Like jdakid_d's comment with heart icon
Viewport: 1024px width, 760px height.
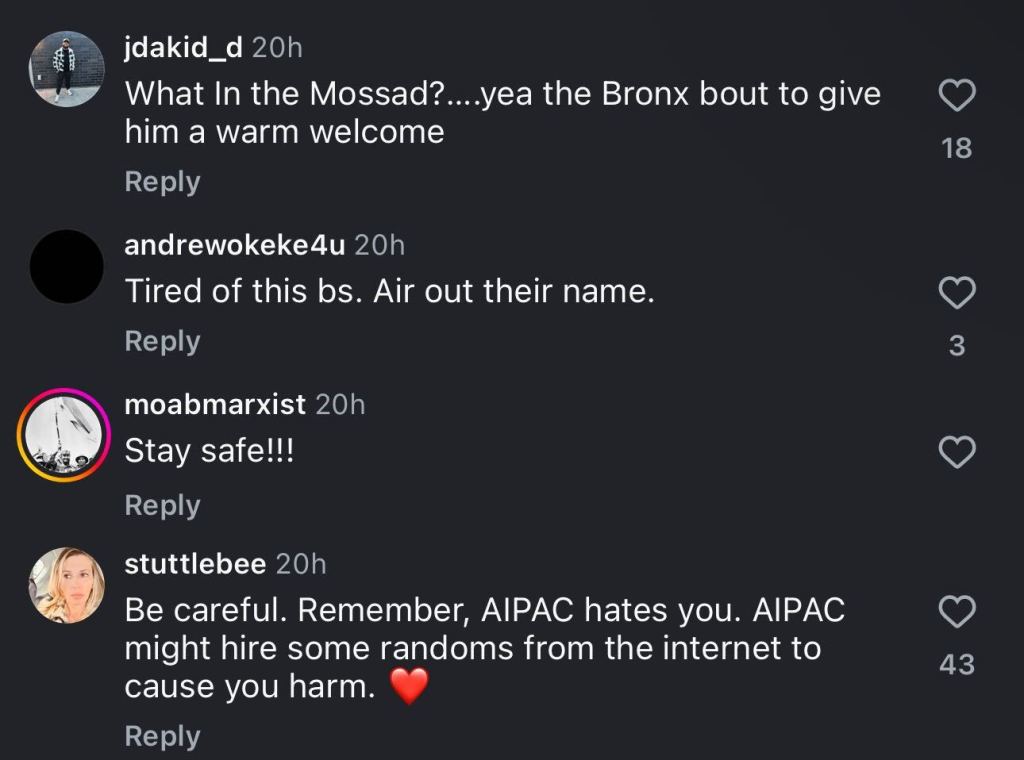(x=957, y=97)
